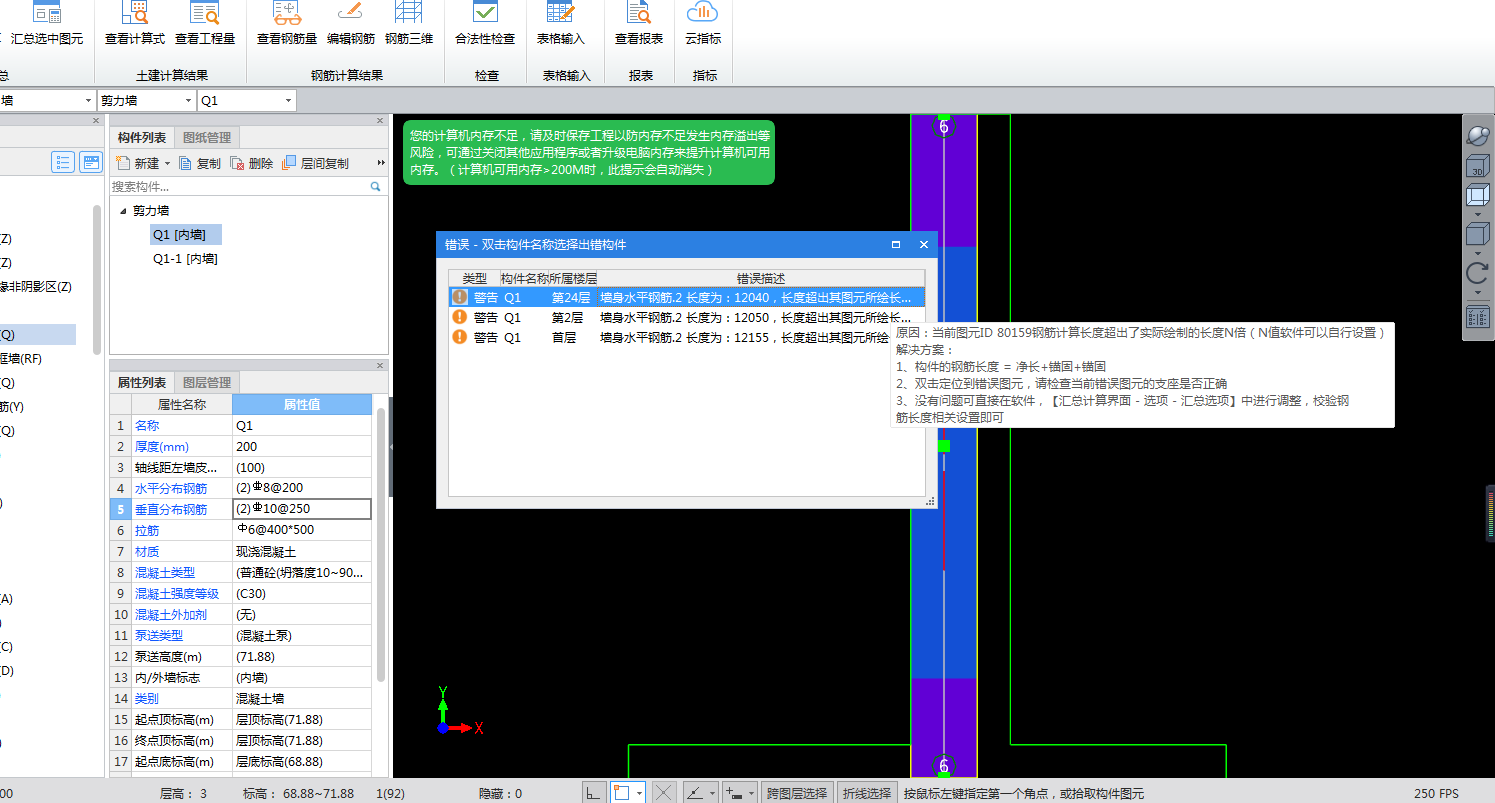The width and height of the screenshot is (1495, 803).
Task: Show 钢筋三维 rebar 3D view
Action: (409, 25)
